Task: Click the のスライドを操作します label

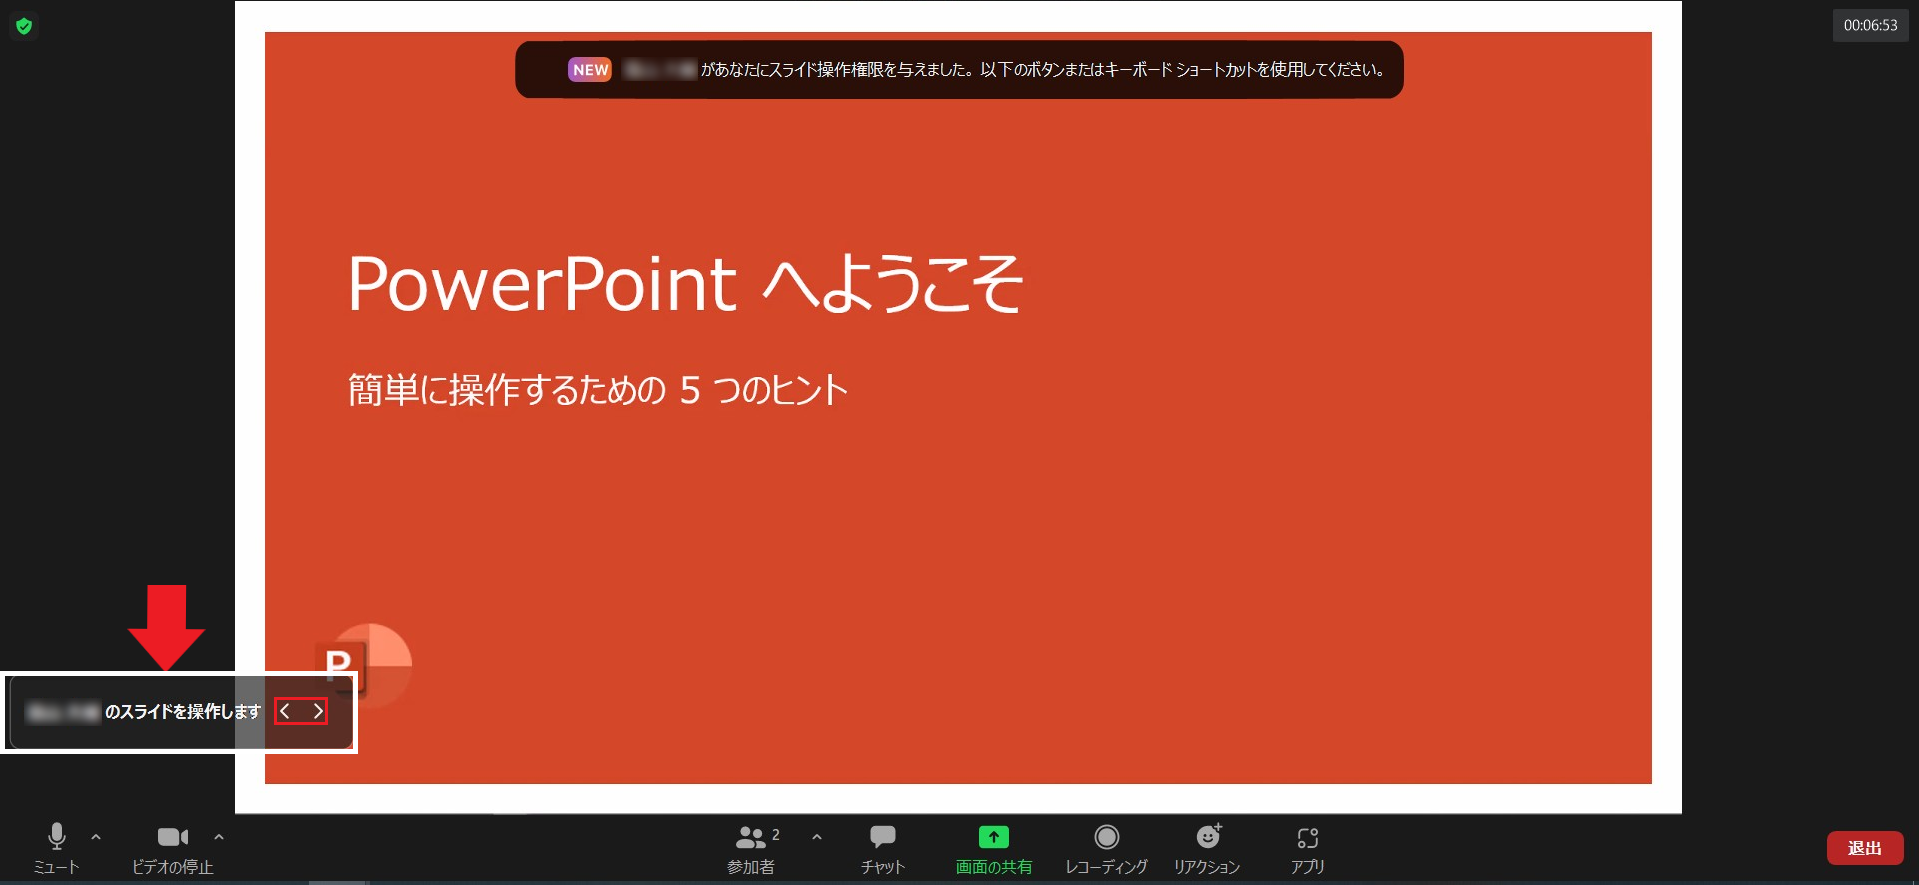Action: [x=183, y=711]
